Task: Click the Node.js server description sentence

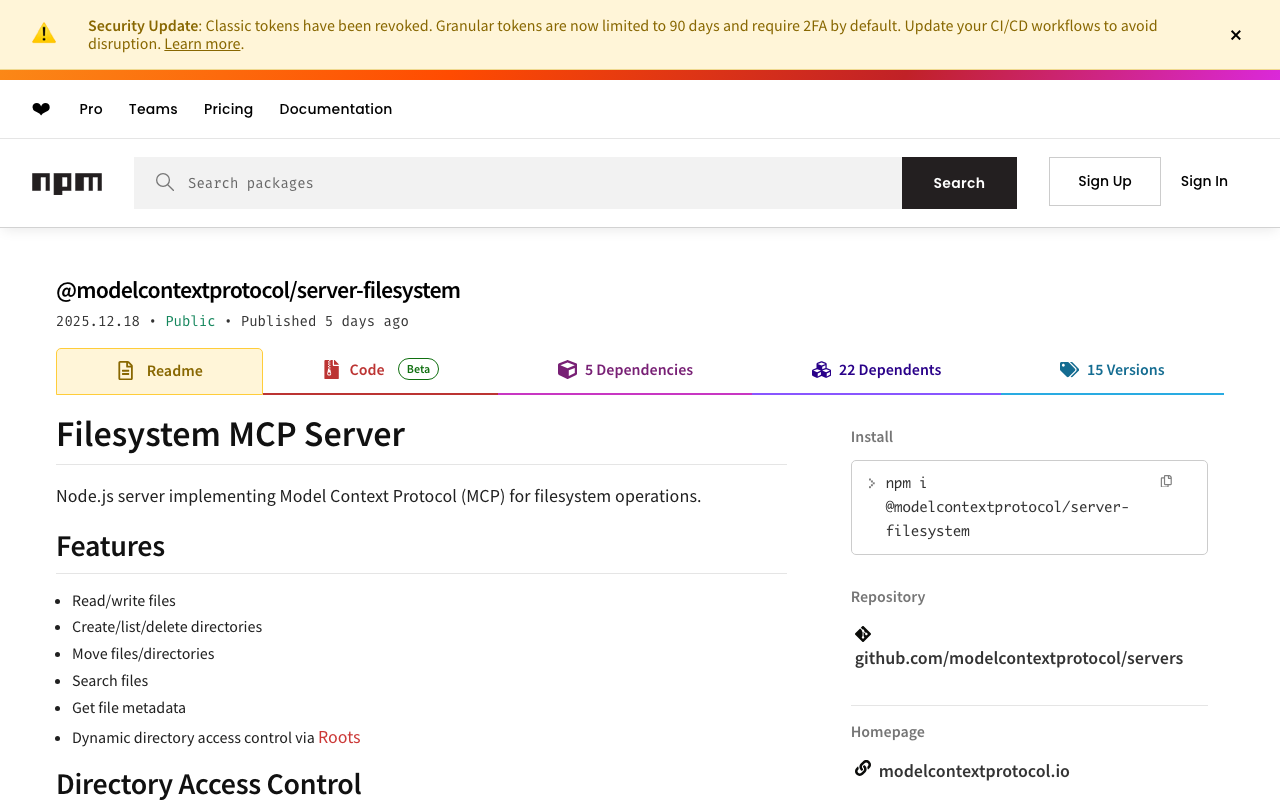Action: 378,496
